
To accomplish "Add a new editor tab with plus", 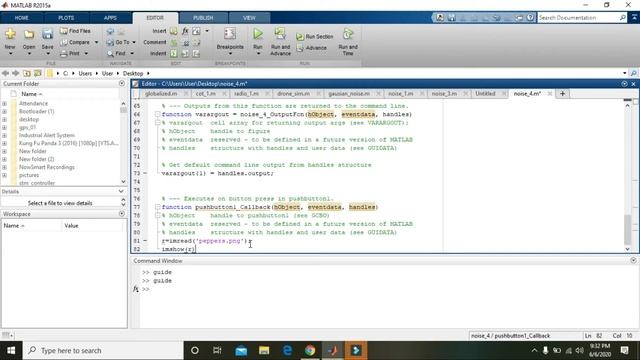I will 562,93.
